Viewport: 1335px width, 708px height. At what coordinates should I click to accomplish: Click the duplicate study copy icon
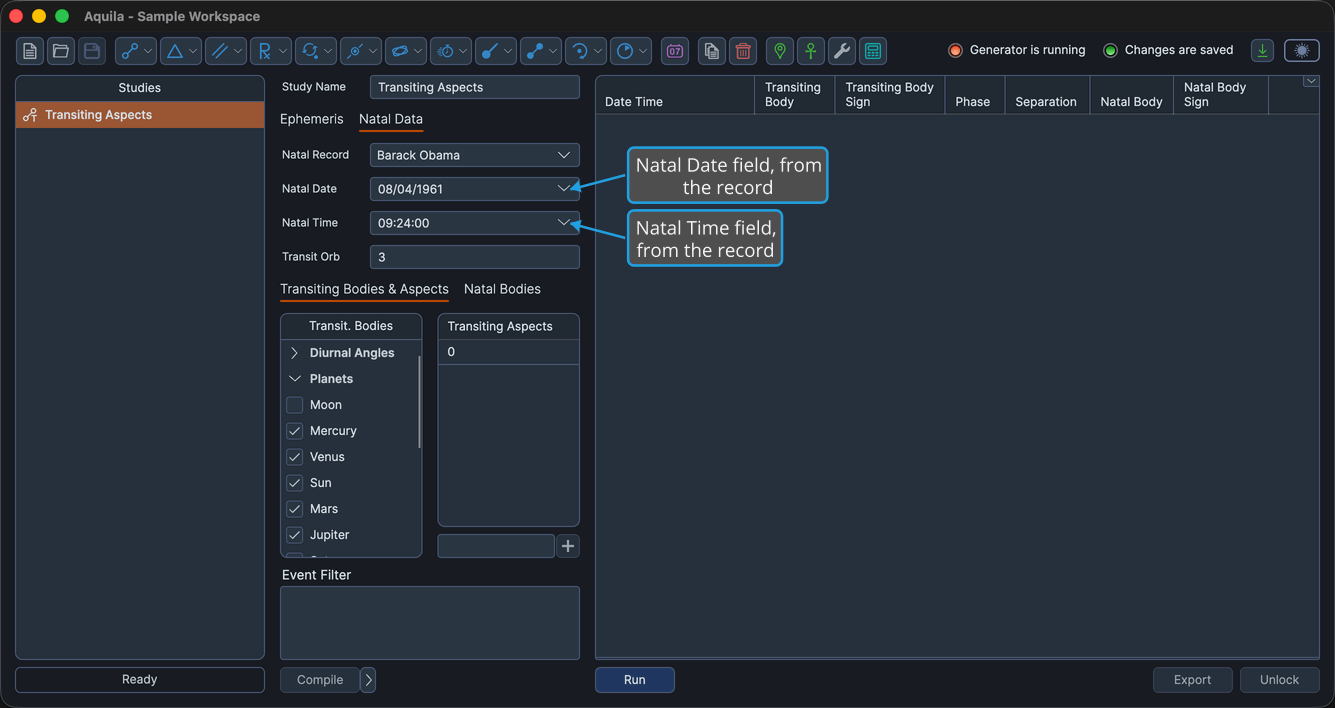(712, 51)
